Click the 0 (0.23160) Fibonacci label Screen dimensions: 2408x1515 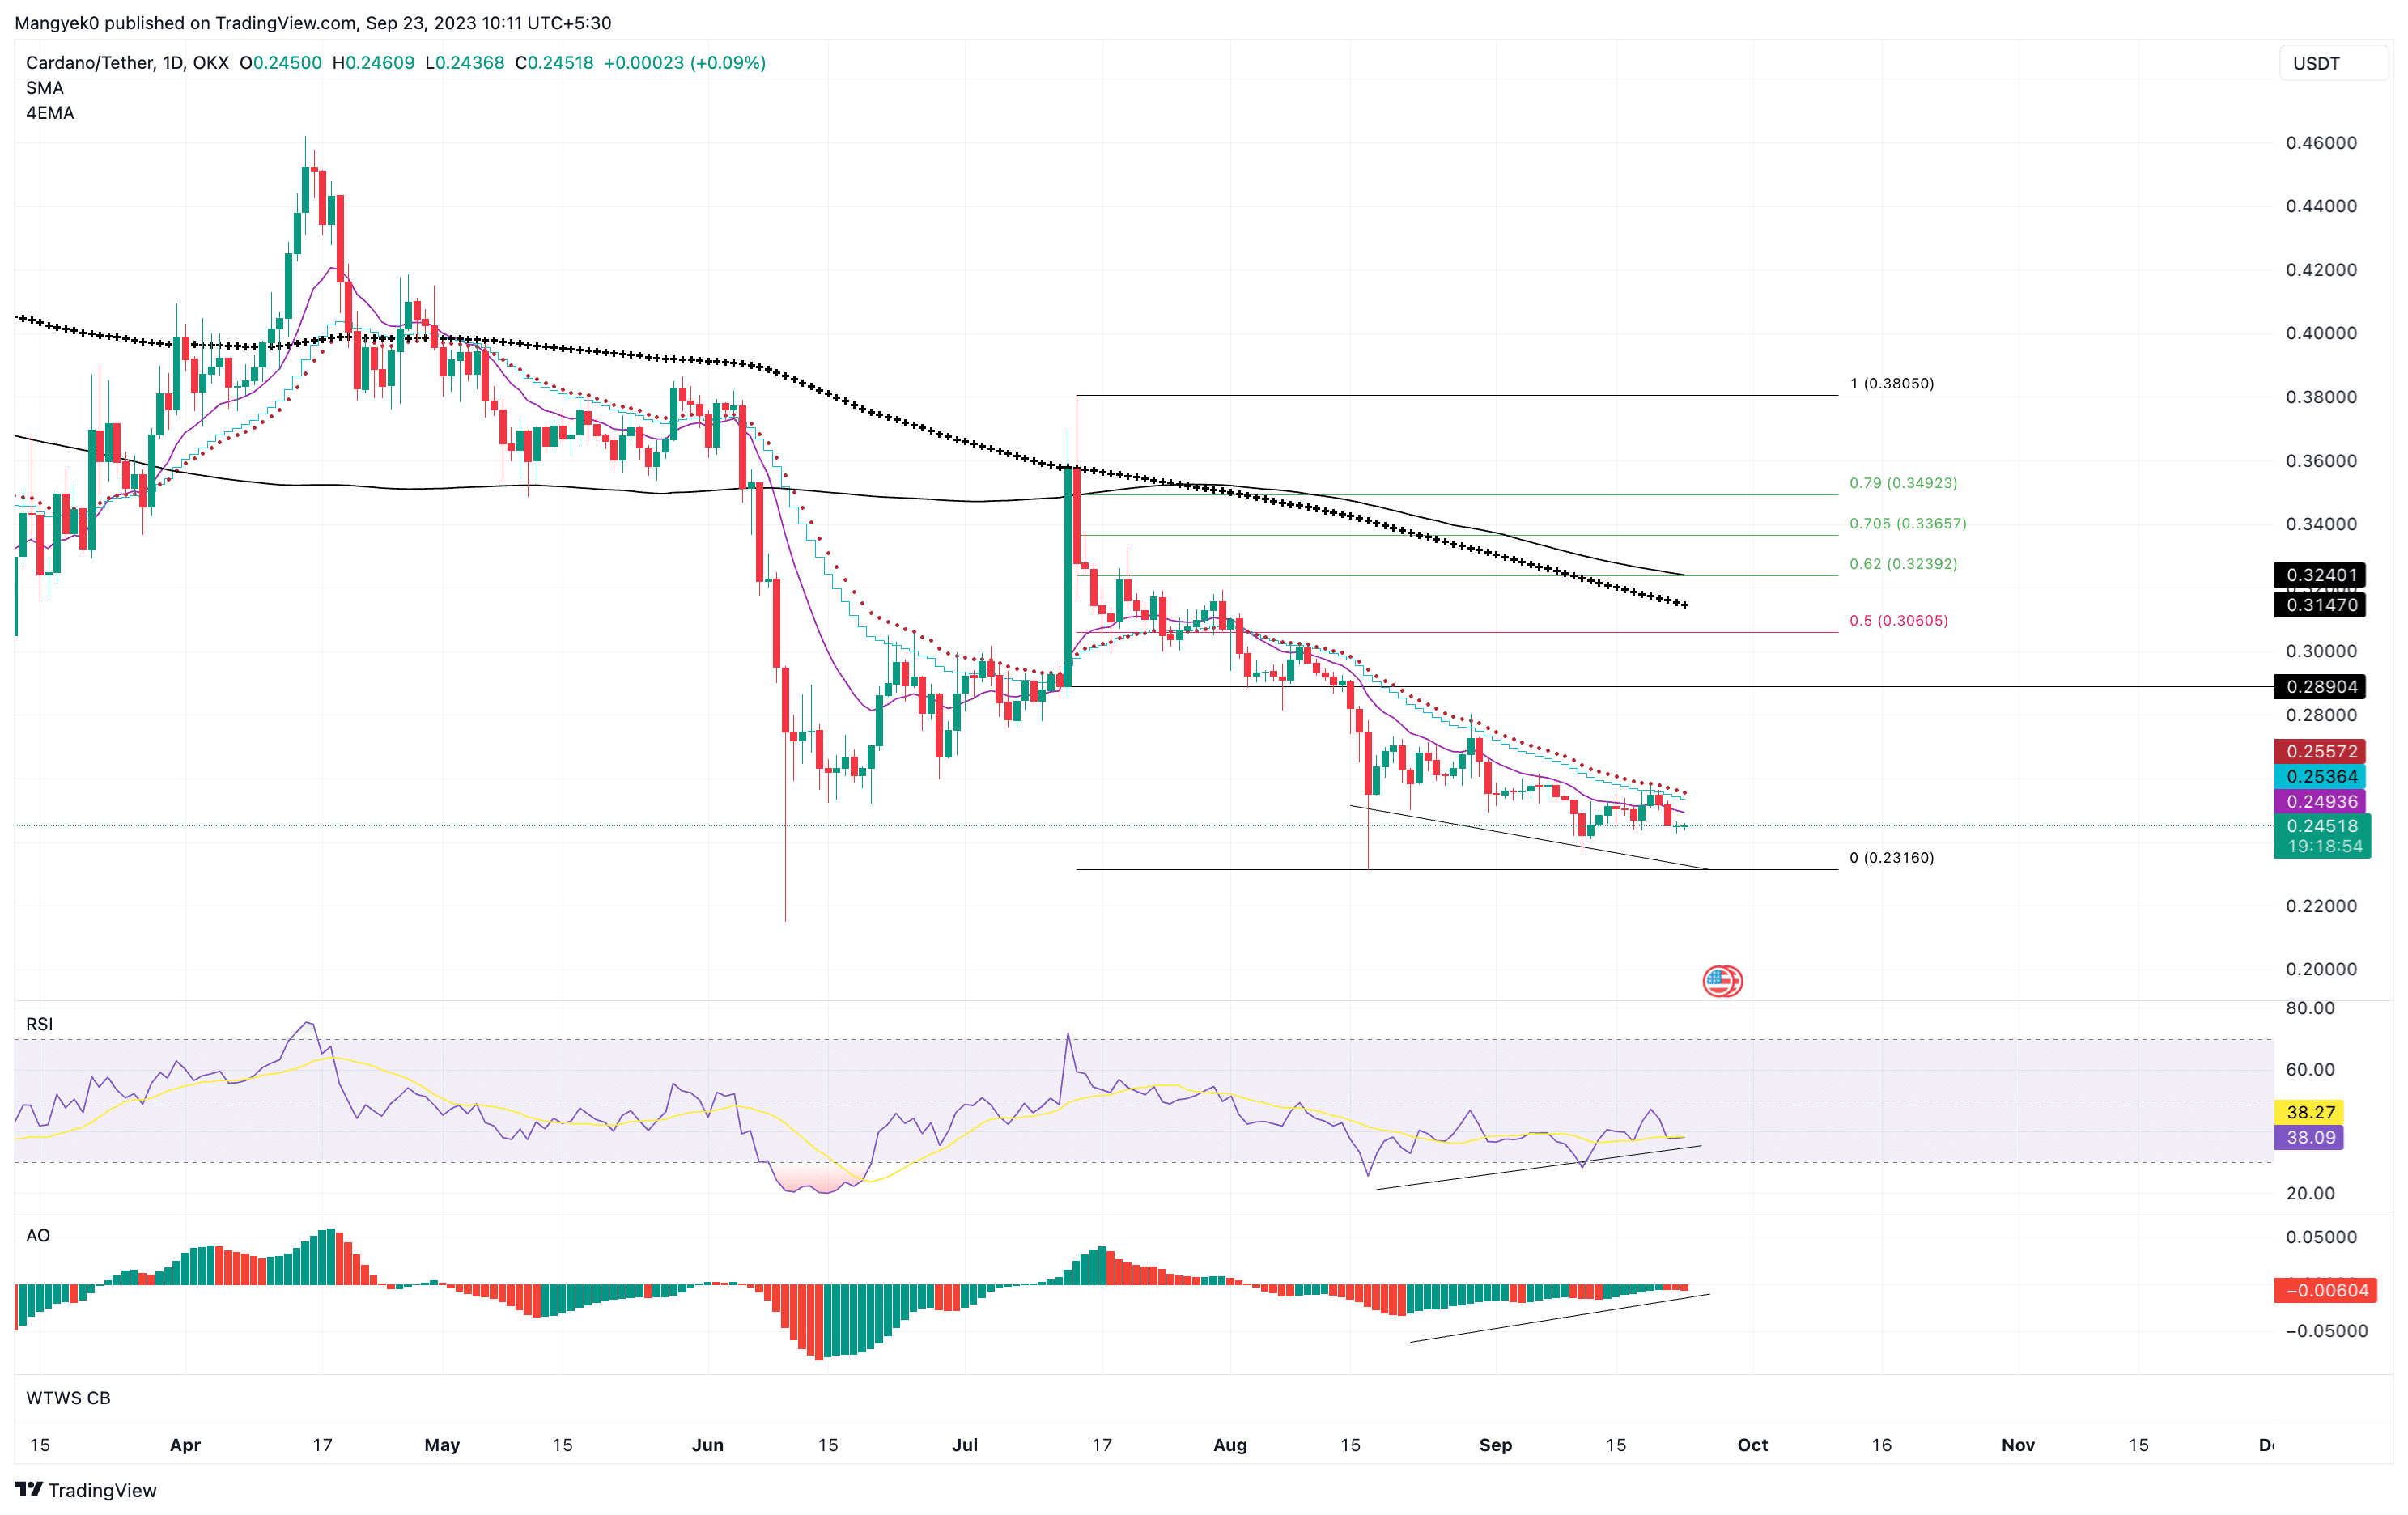click(1892, 858)
